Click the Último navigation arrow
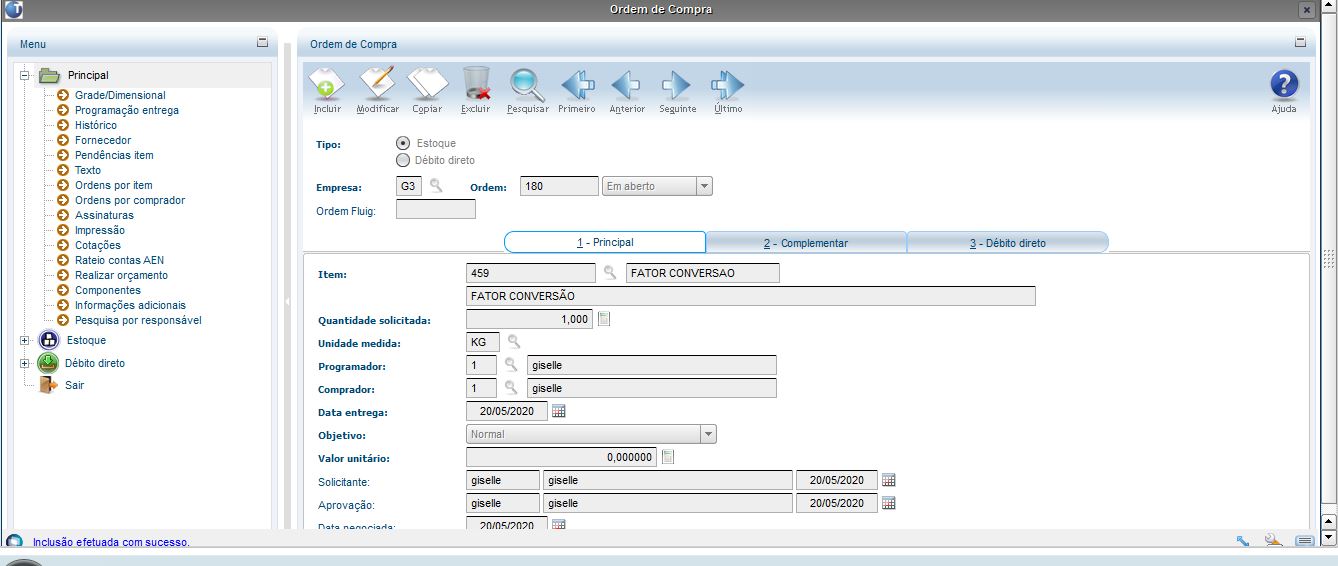1338x566 pixels. pos(727,85)
